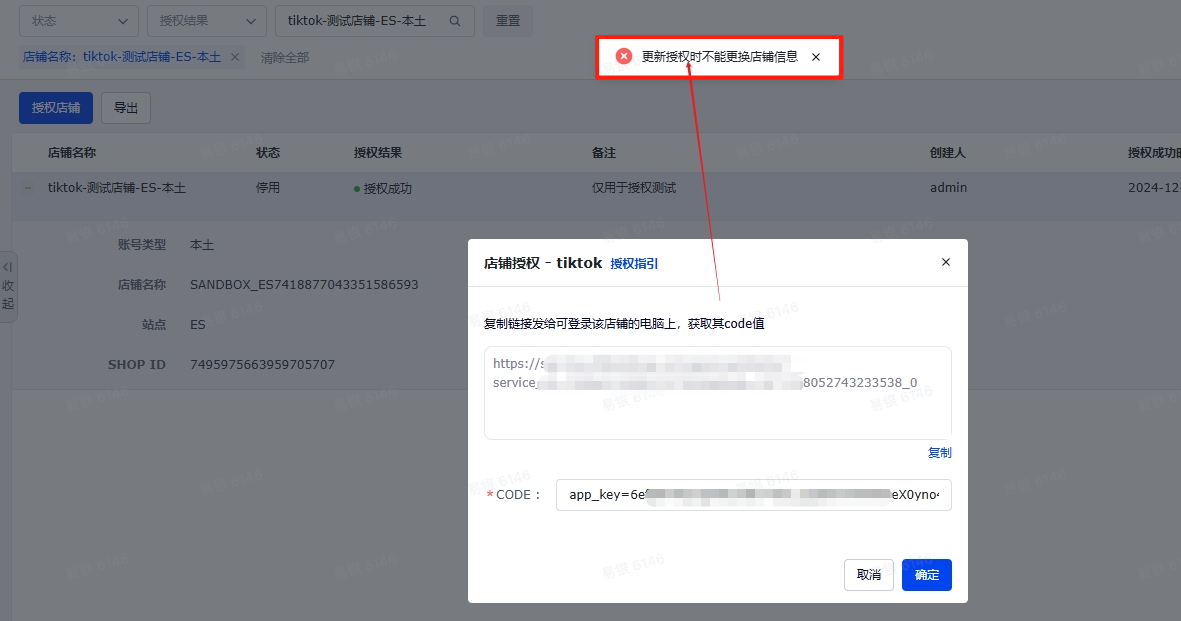The height and width of the screenshot is (621, 1181).
Task: Click the 仅用于授权测试 remark cell
Action: coord(634,188)
